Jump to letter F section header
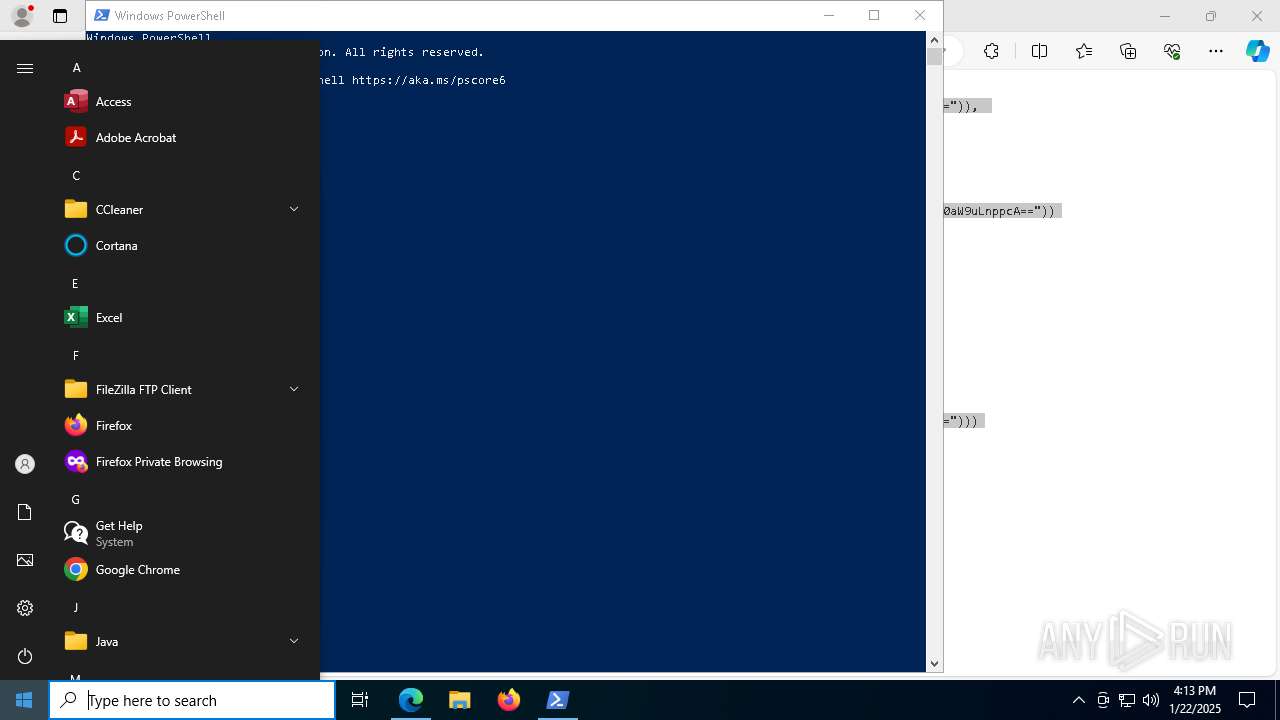 click(x=75, y=355)
